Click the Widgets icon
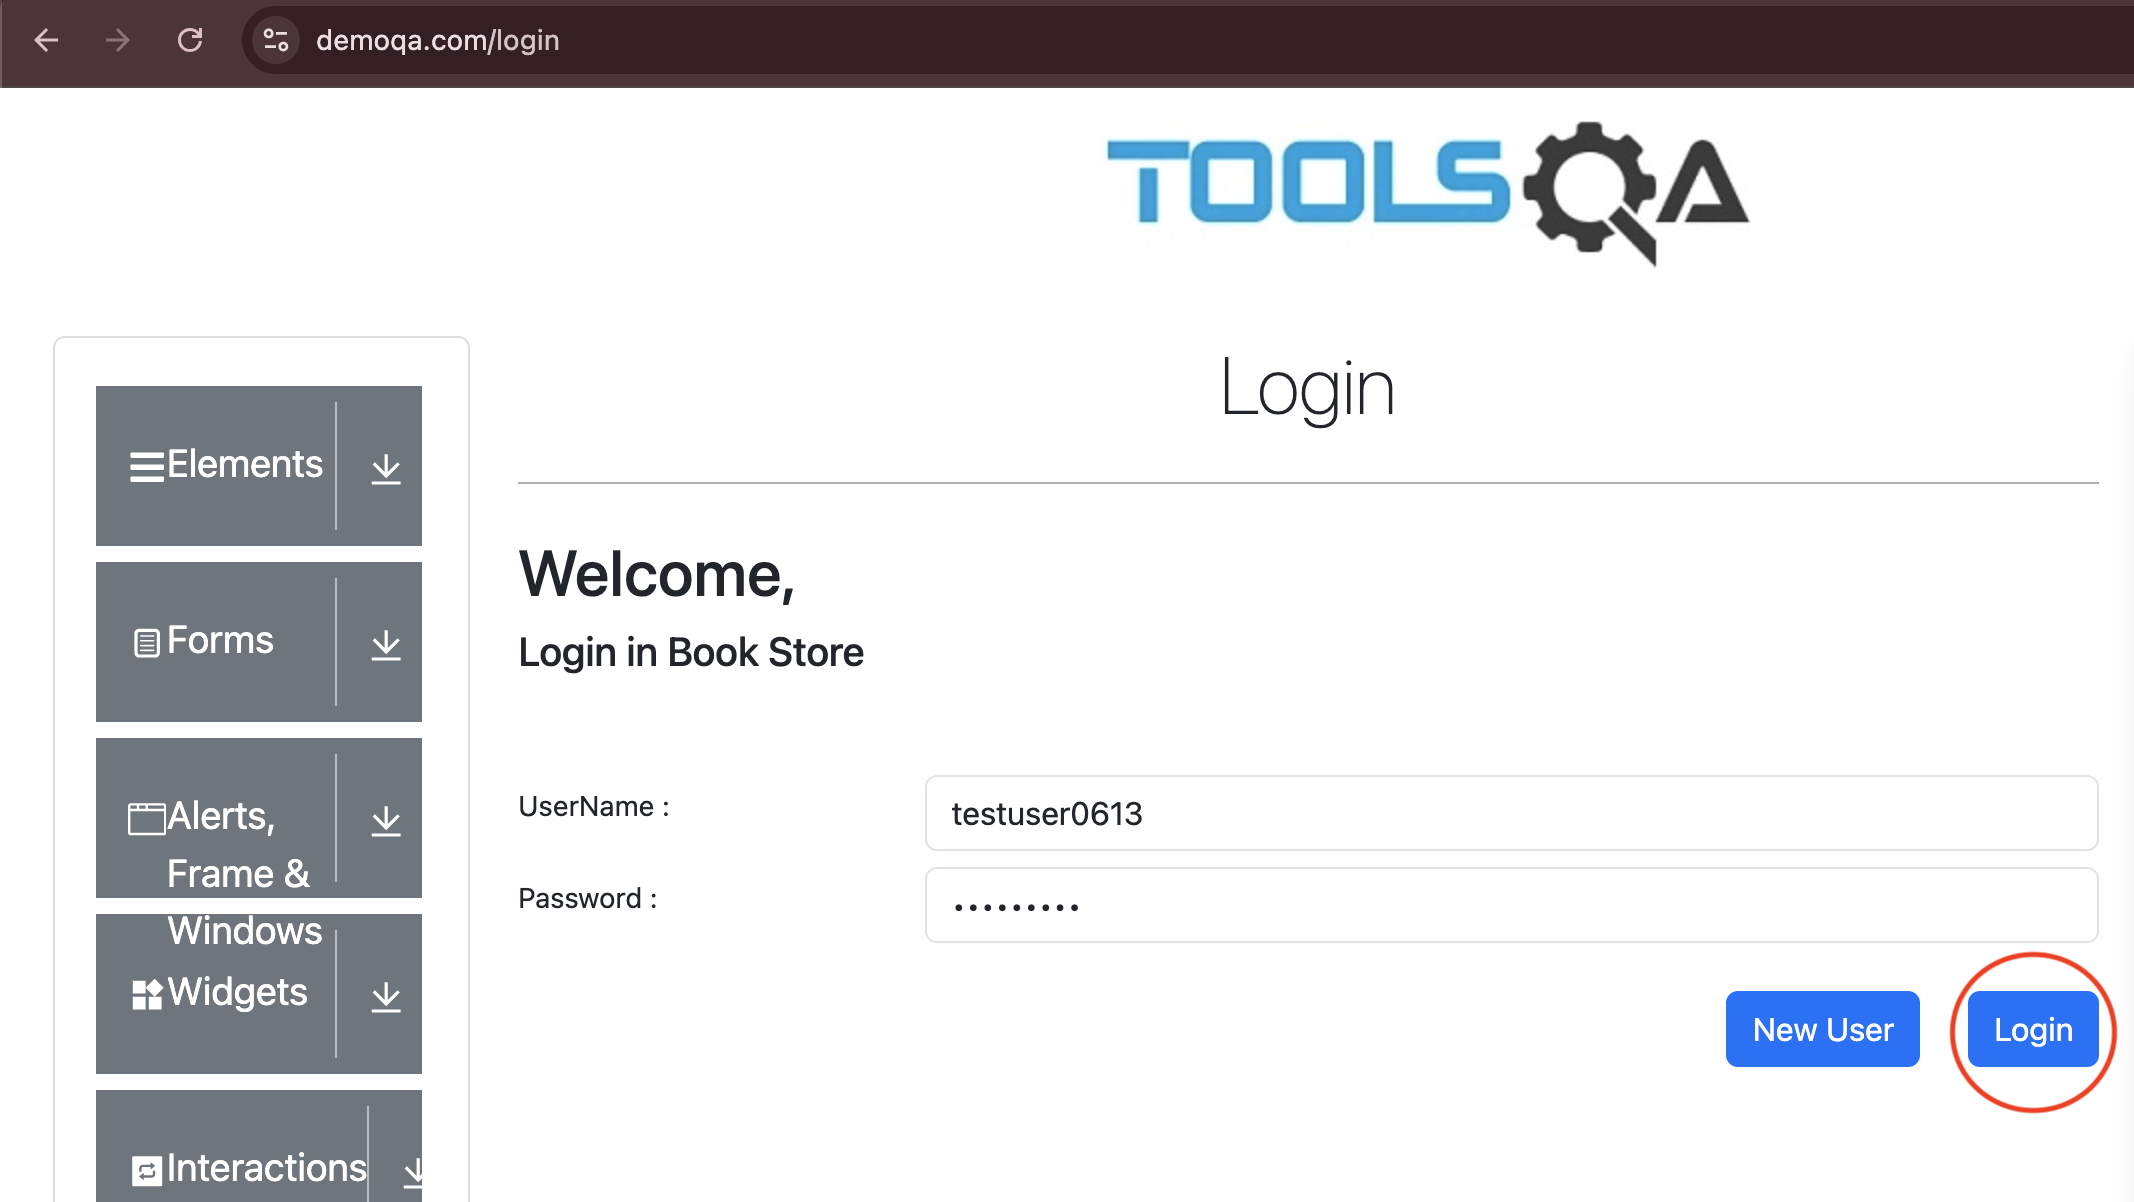This screenshot has height=1202, width=2134. point(147,994)
